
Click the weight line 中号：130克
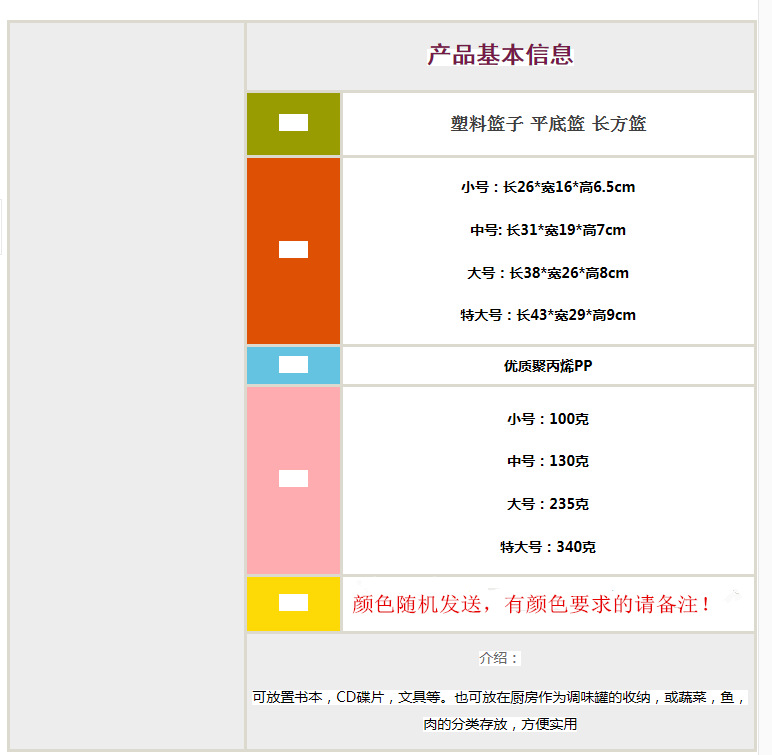tap(548, 461)
